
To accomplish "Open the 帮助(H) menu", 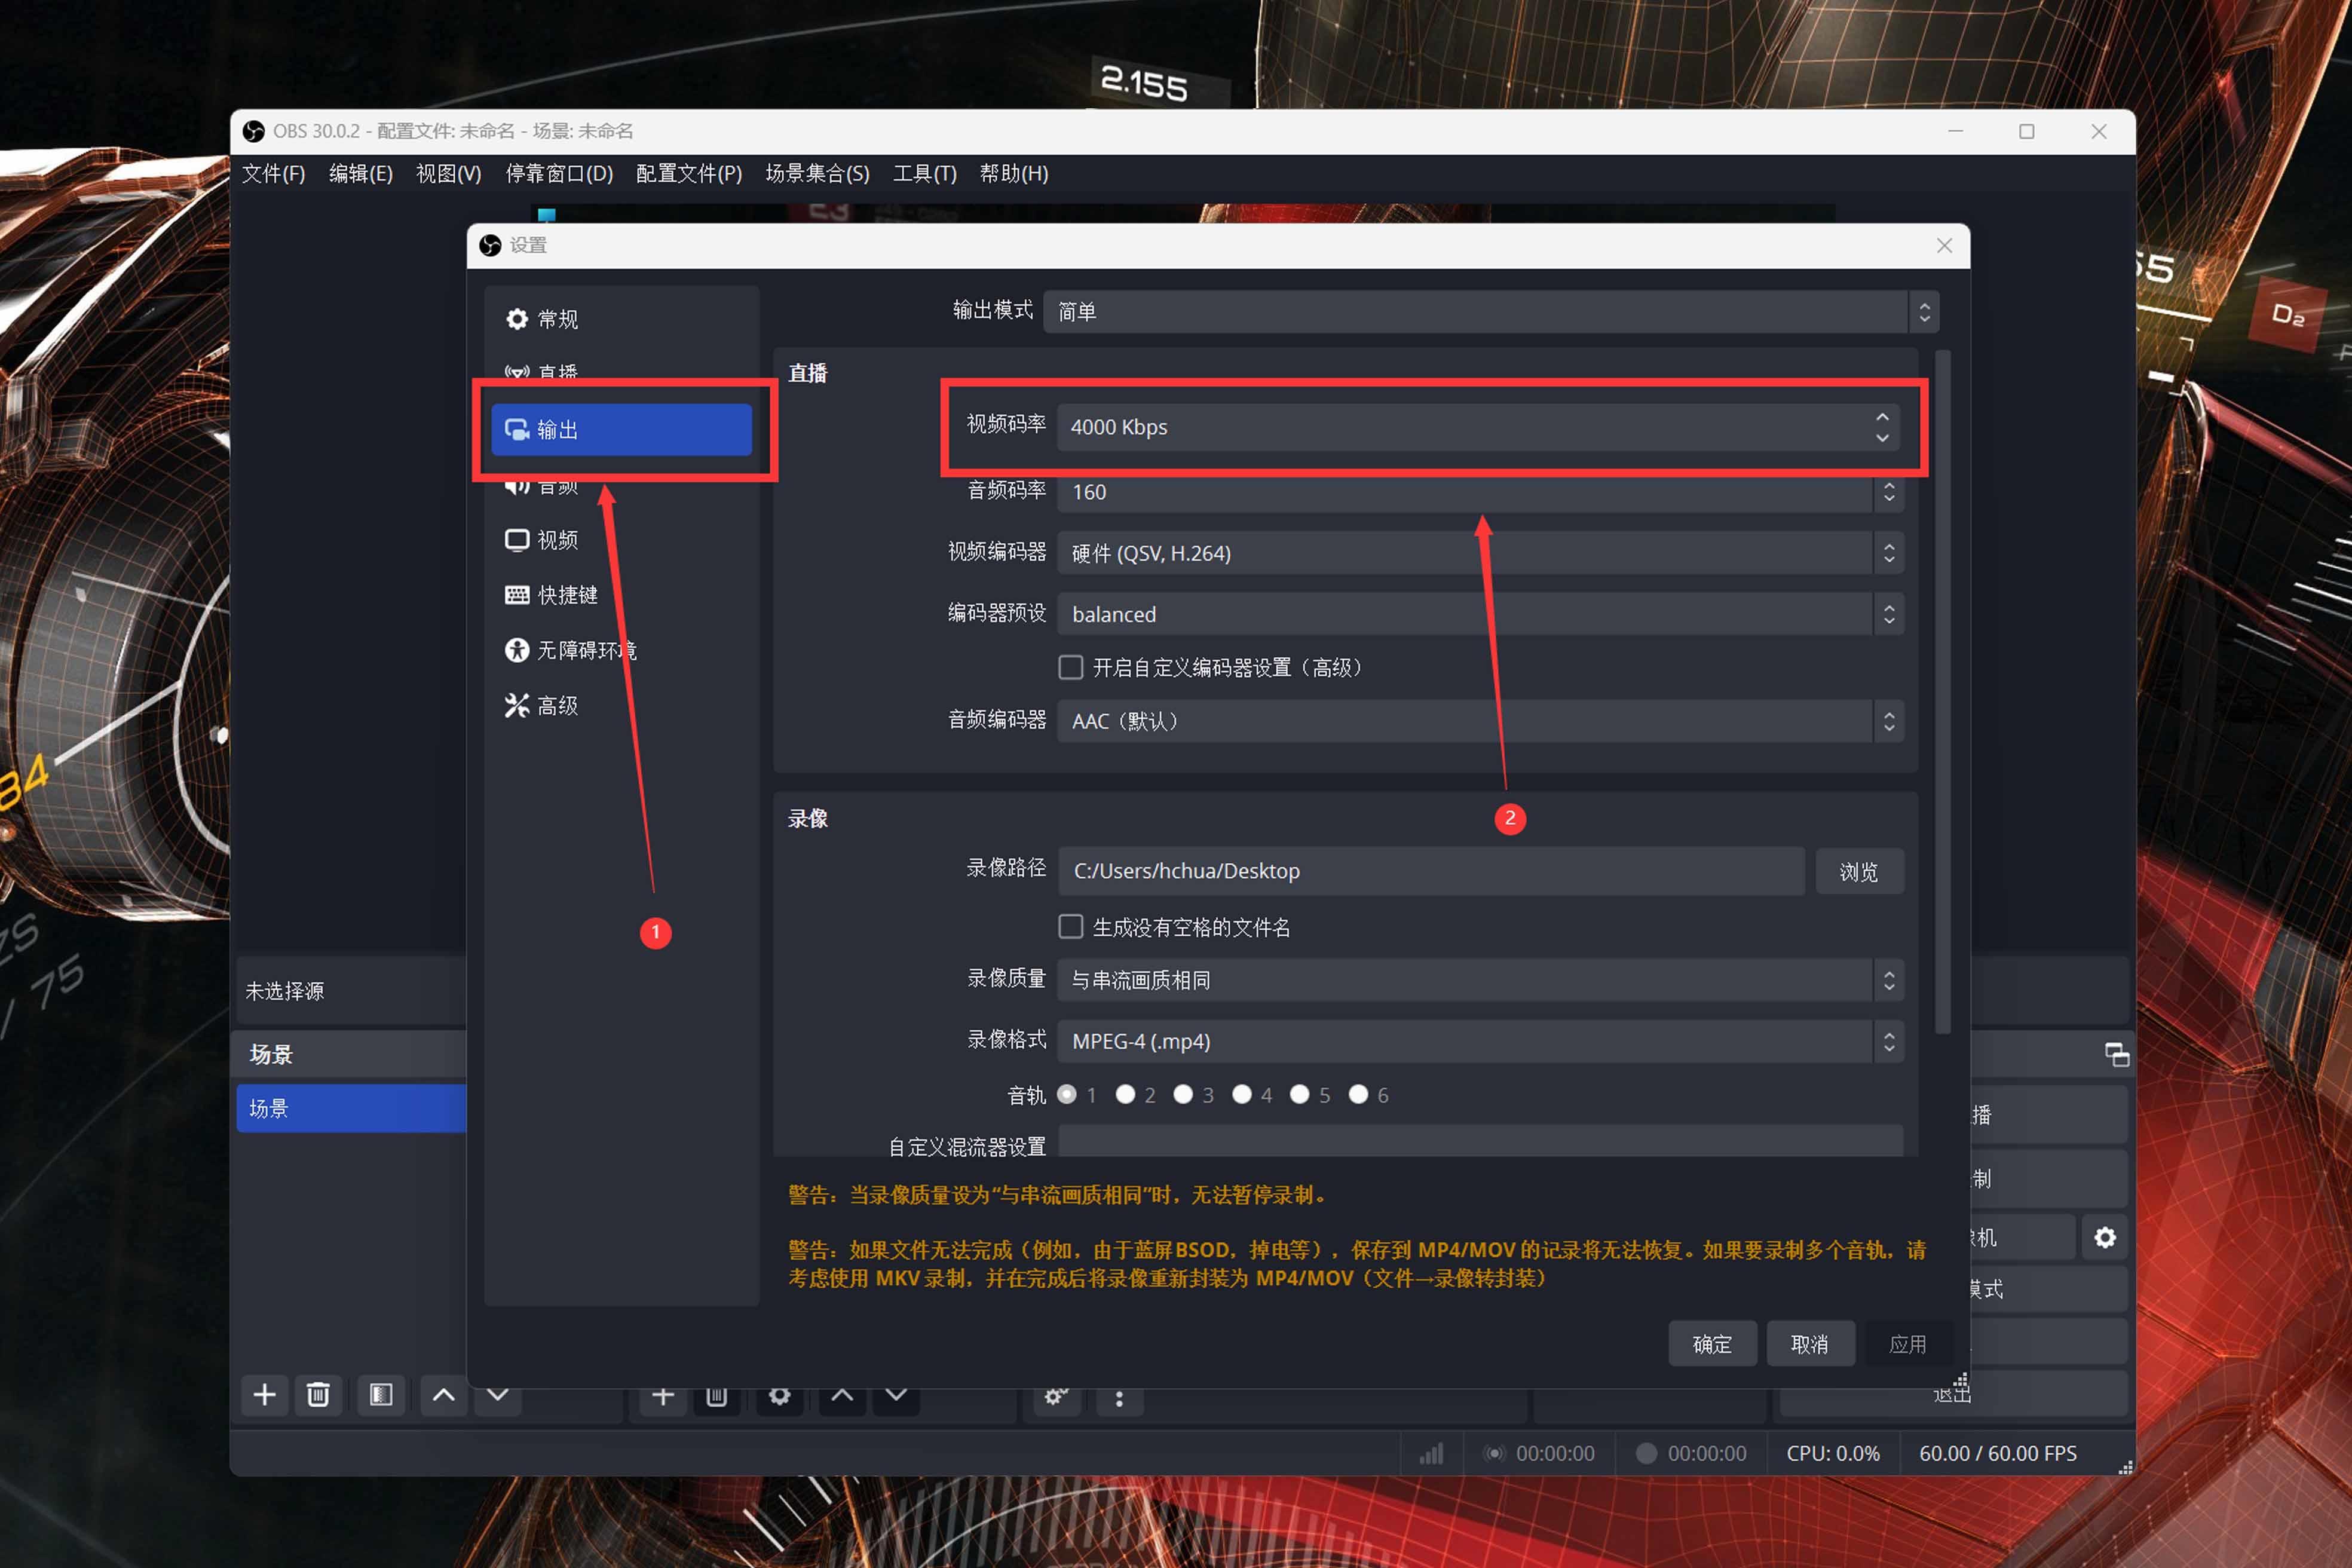I will (x=1014, y=174).
